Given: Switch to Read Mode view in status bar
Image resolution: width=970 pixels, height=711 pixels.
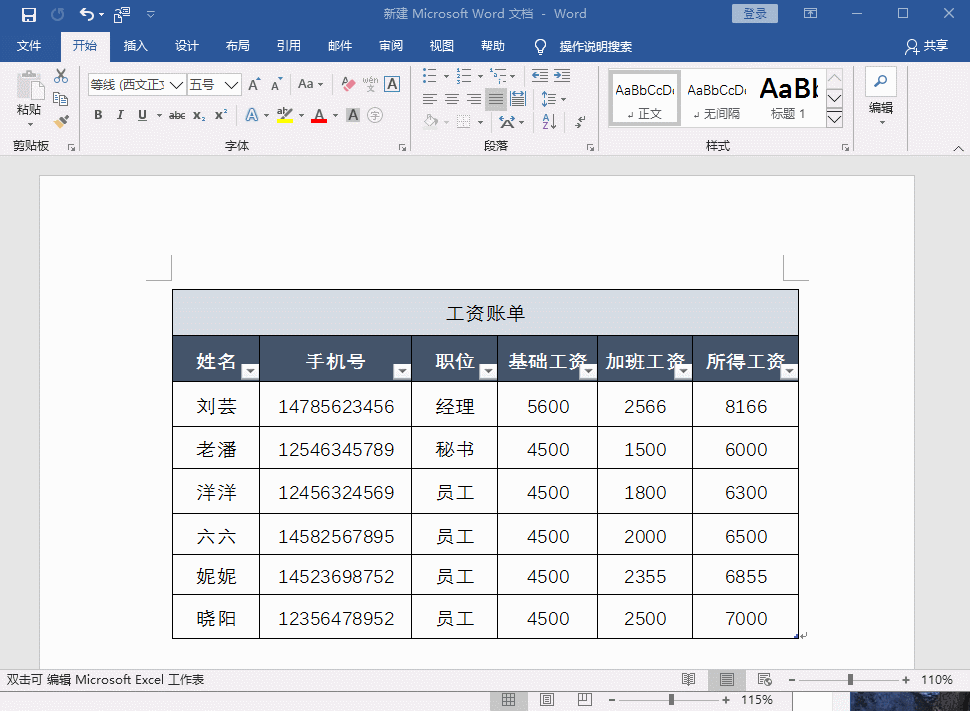Looking at the screenshot, I should pos(688,679).
